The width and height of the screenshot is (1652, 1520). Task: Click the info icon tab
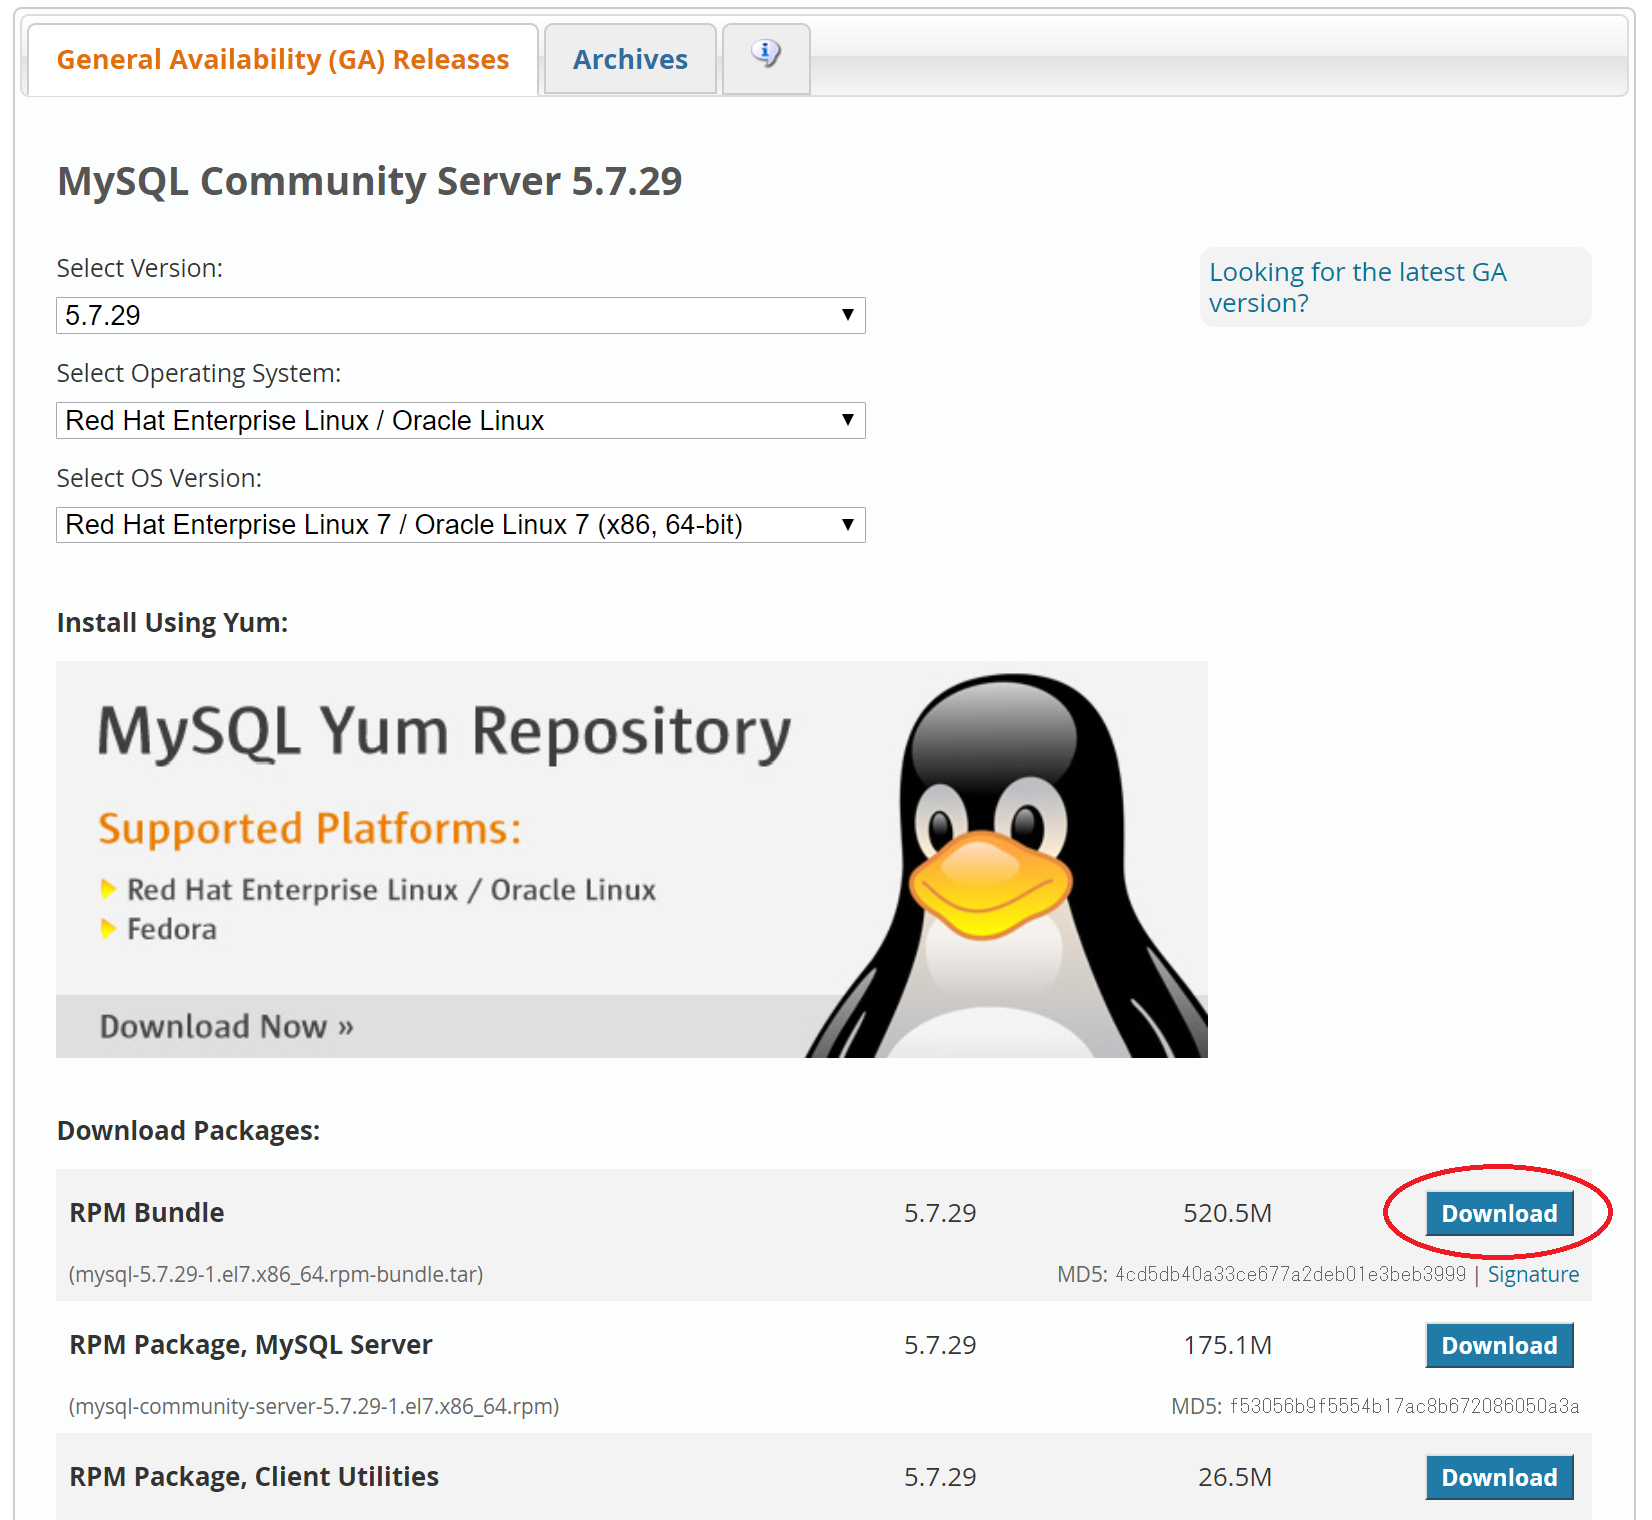tap(765, 58)
